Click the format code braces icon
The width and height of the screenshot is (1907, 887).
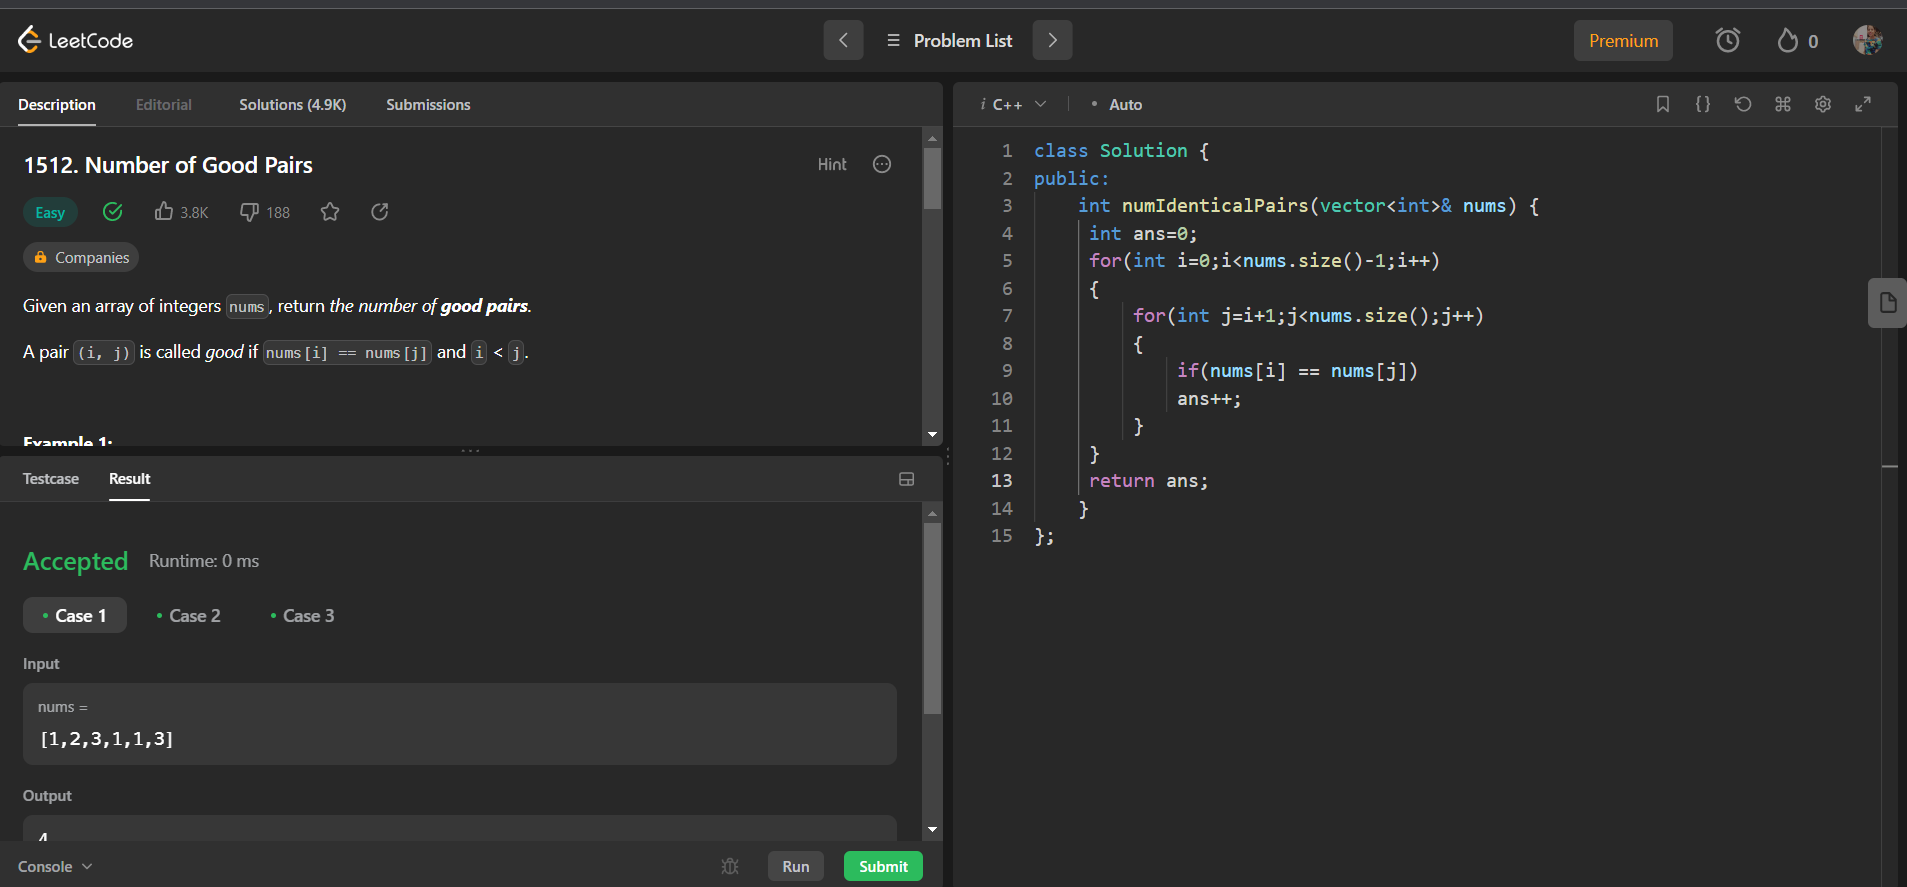[1703, 104]
